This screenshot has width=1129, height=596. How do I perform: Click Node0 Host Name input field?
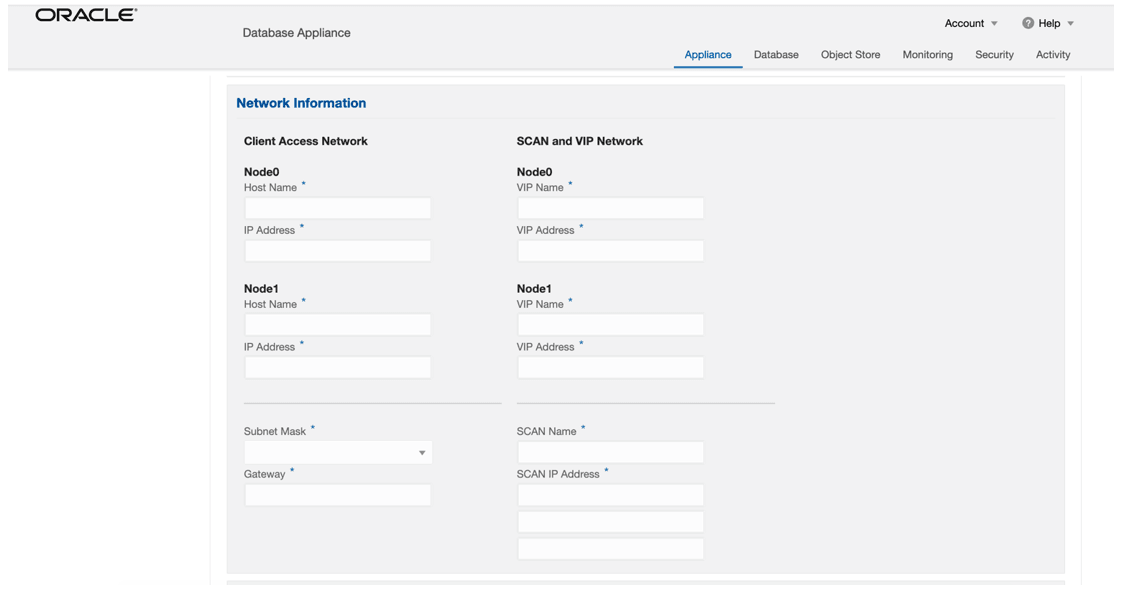click(337, 207)
